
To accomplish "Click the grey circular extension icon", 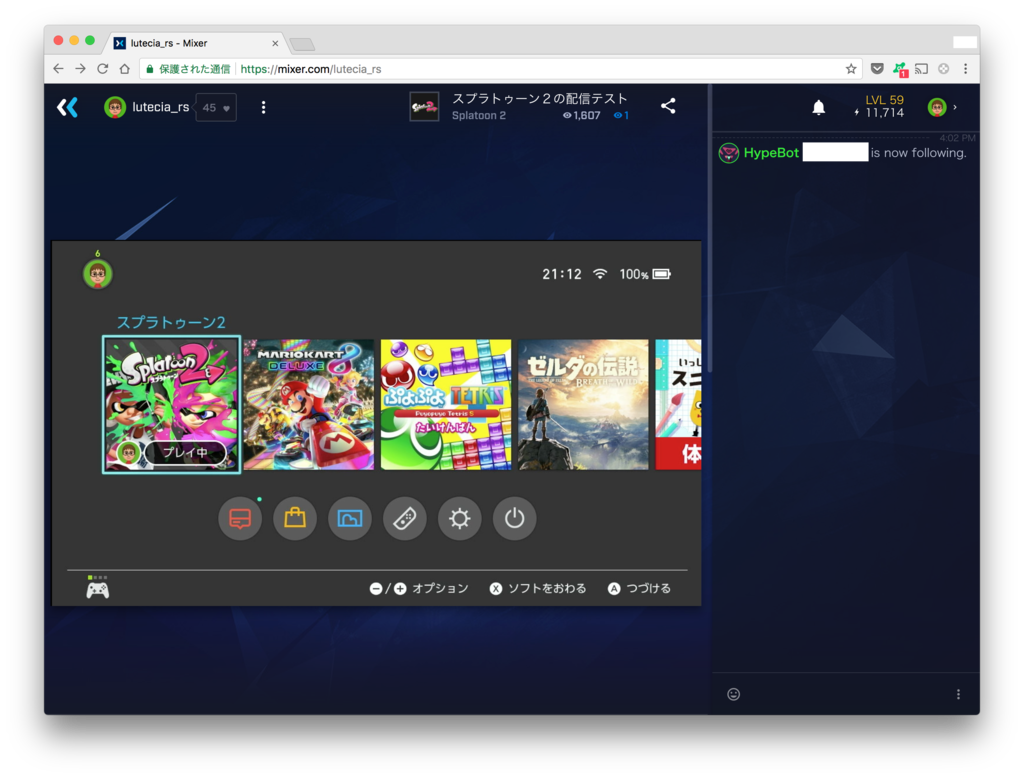I will [x=944, y=69].
